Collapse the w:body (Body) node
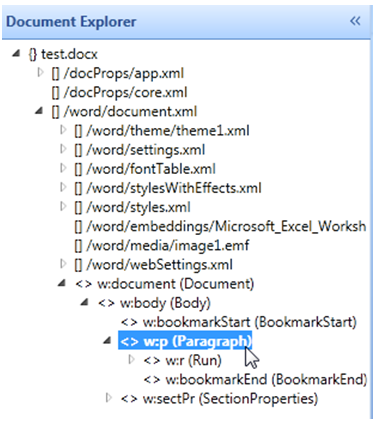The width and height of the screenshot is (375, 422). coord(85,302)
